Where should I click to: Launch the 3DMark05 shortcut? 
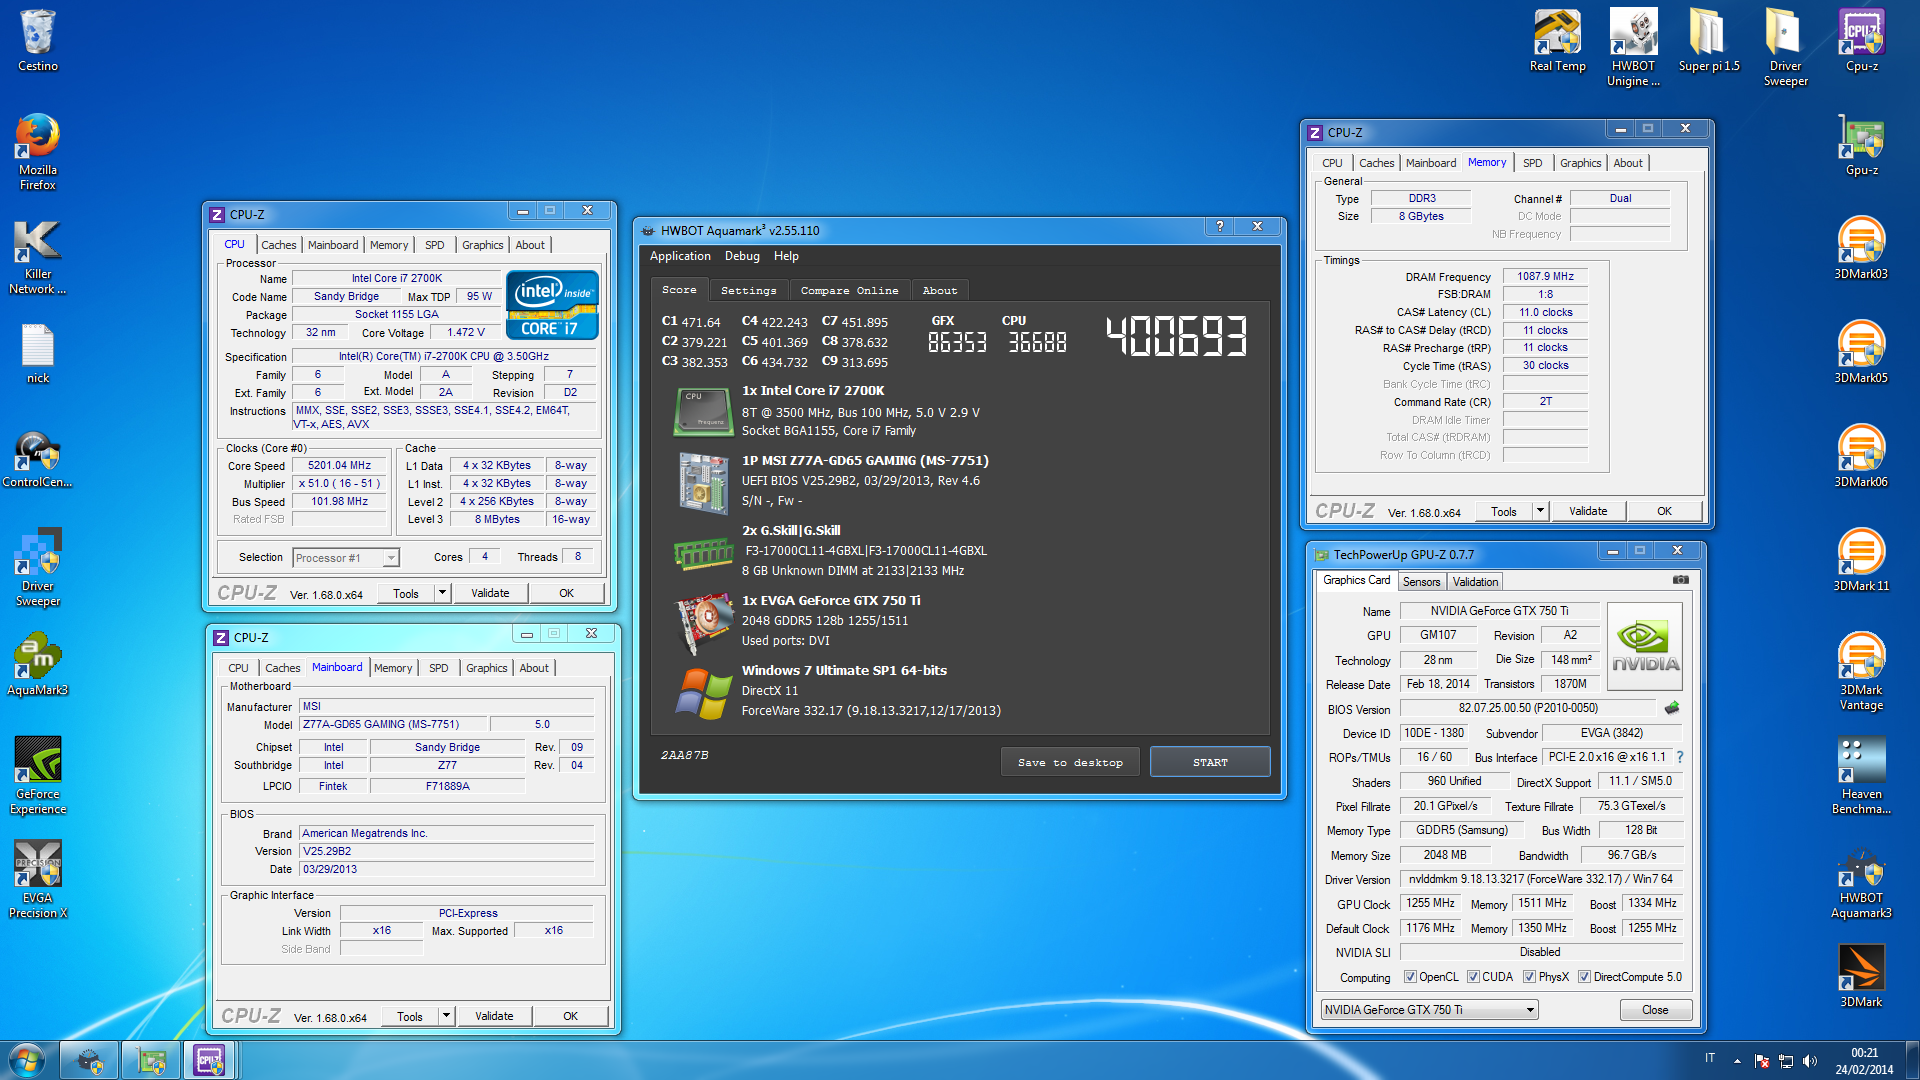pos(1861,353)
